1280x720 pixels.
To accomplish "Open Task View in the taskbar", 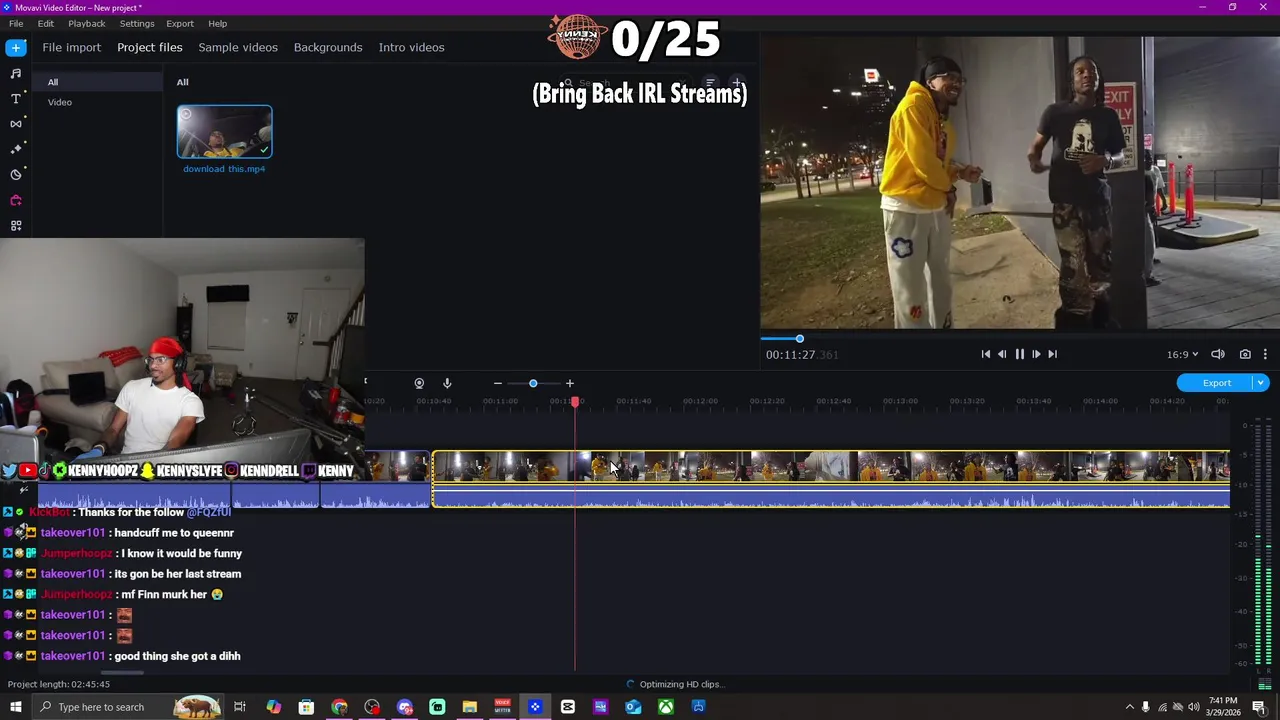I will 240,707.
